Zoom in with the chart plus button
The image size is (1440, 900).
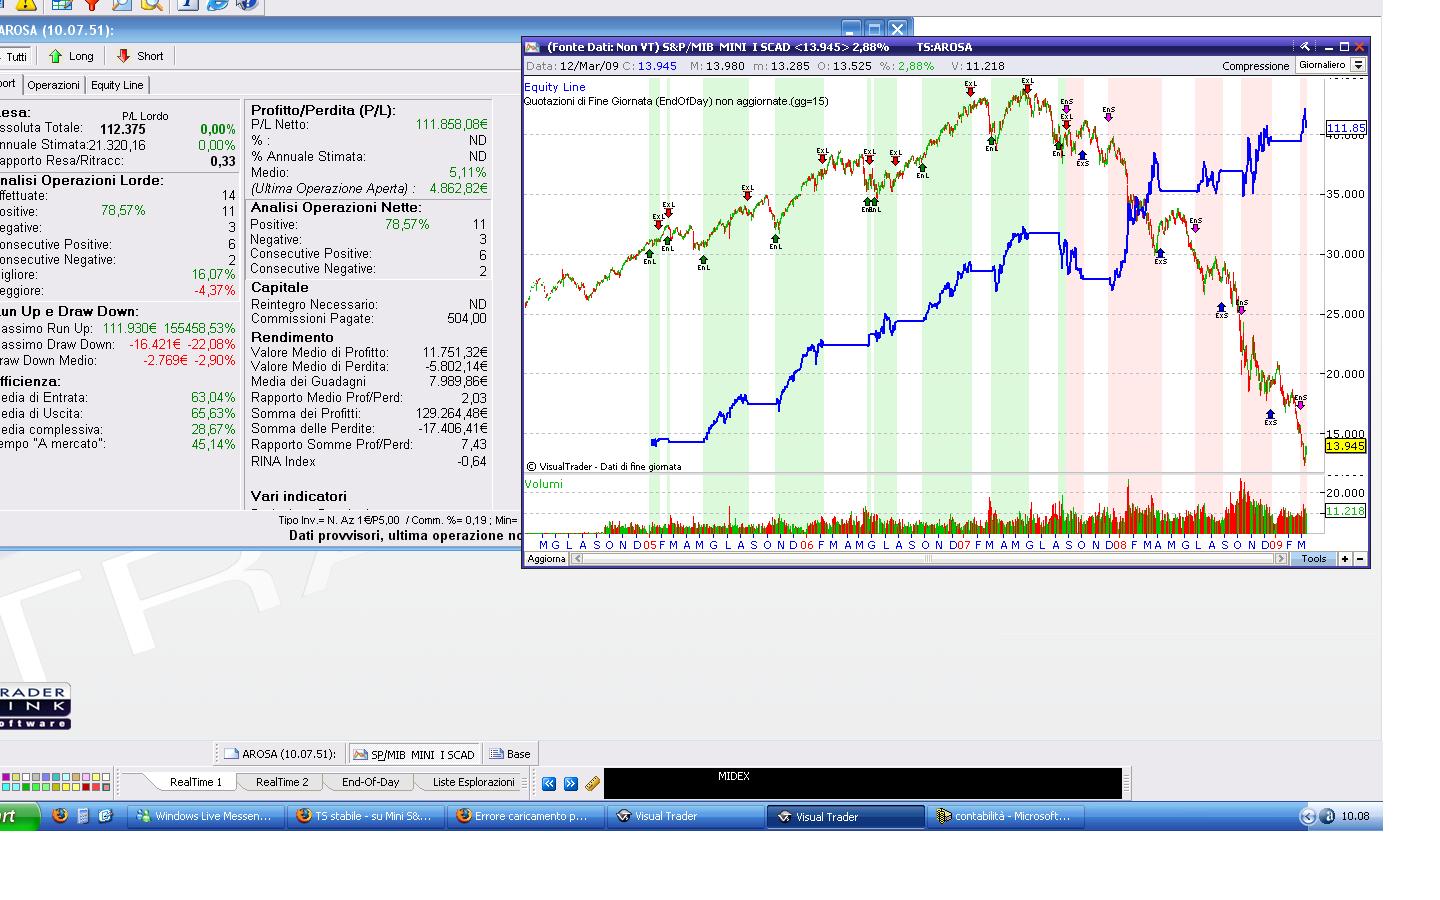point(1345,559)
